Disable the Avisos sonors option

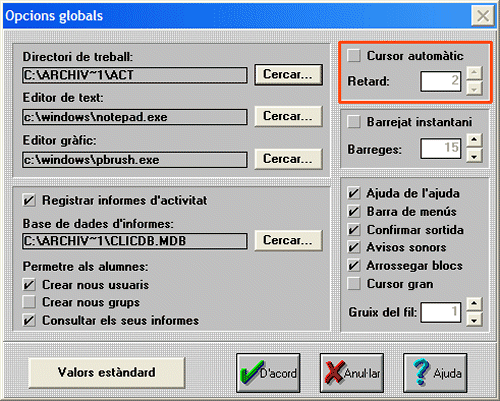point(354,247)
